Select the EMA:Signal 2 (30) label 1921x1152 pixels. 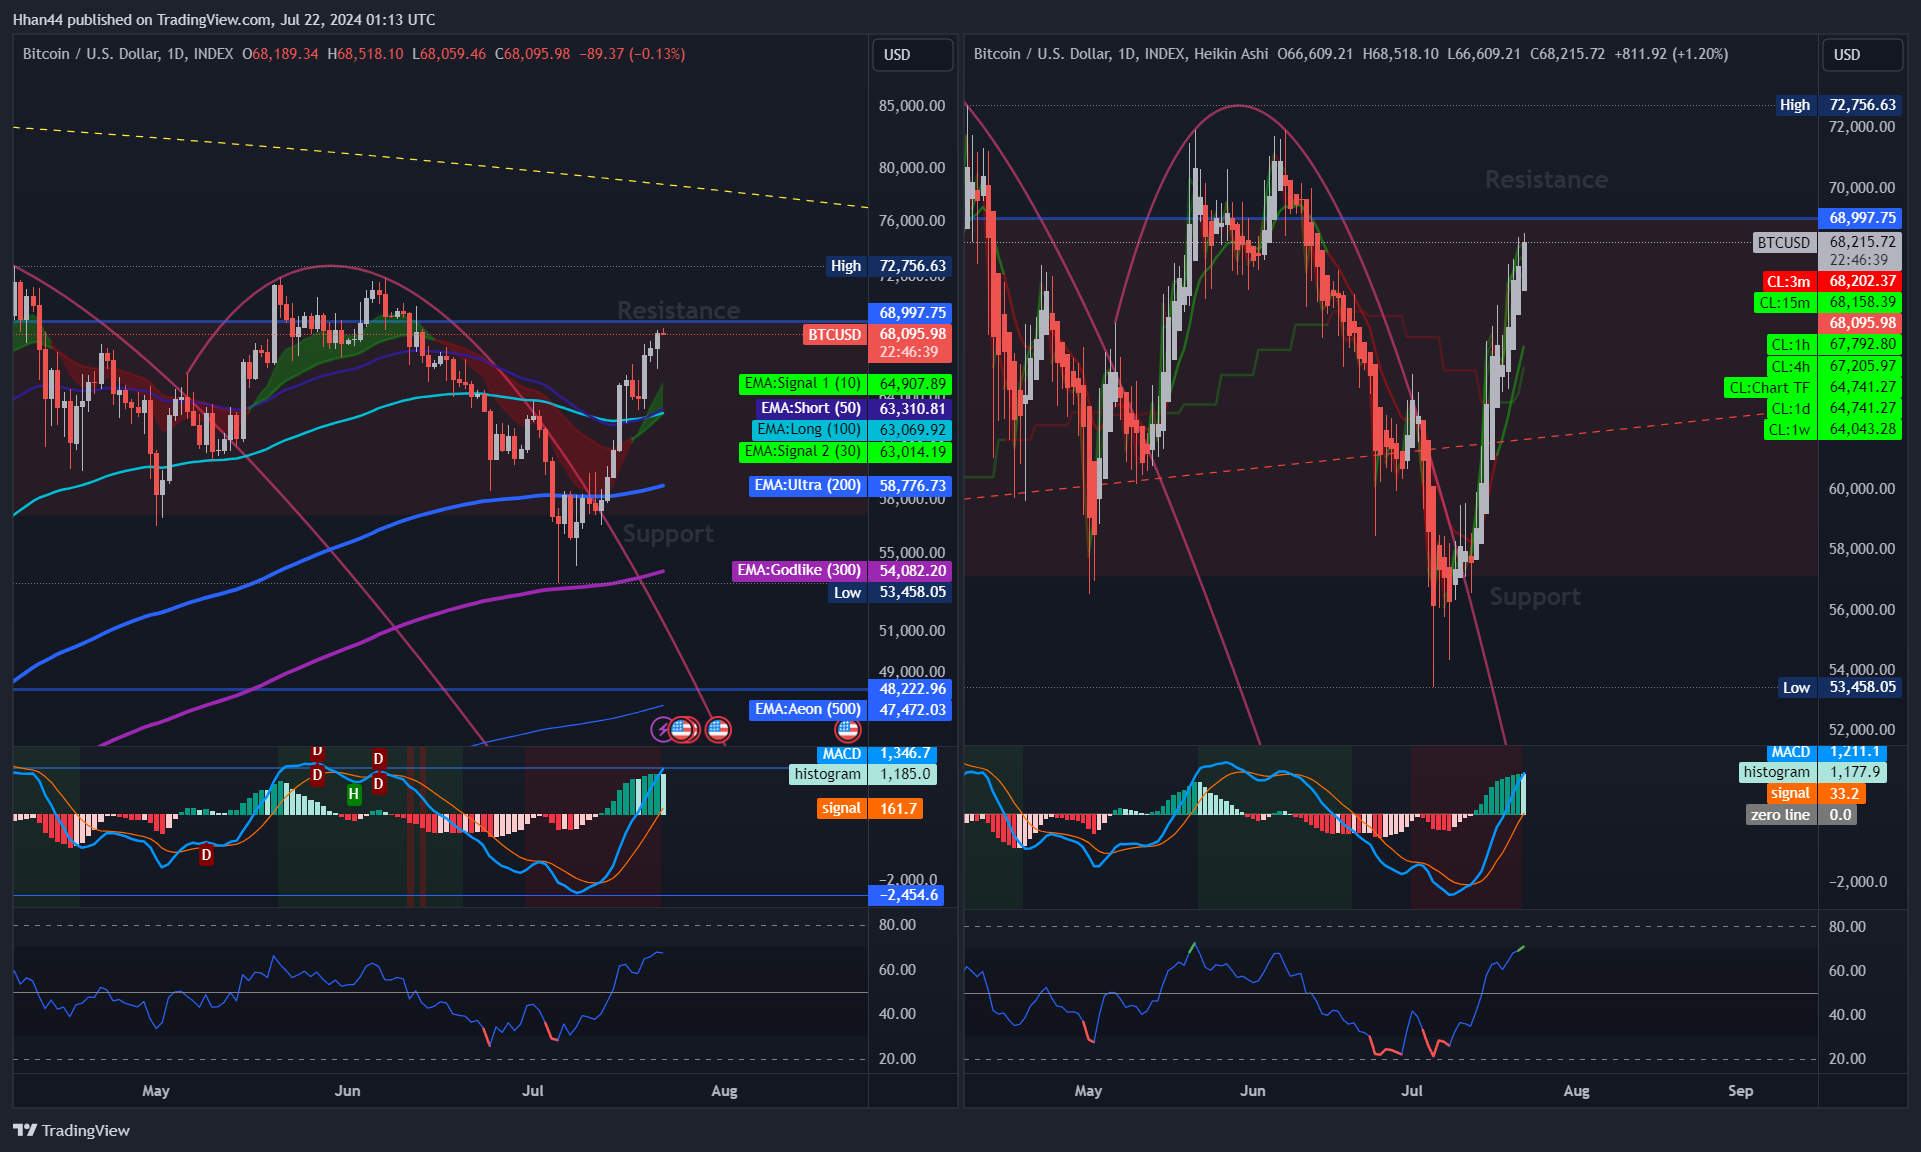[x=802, y=452]
